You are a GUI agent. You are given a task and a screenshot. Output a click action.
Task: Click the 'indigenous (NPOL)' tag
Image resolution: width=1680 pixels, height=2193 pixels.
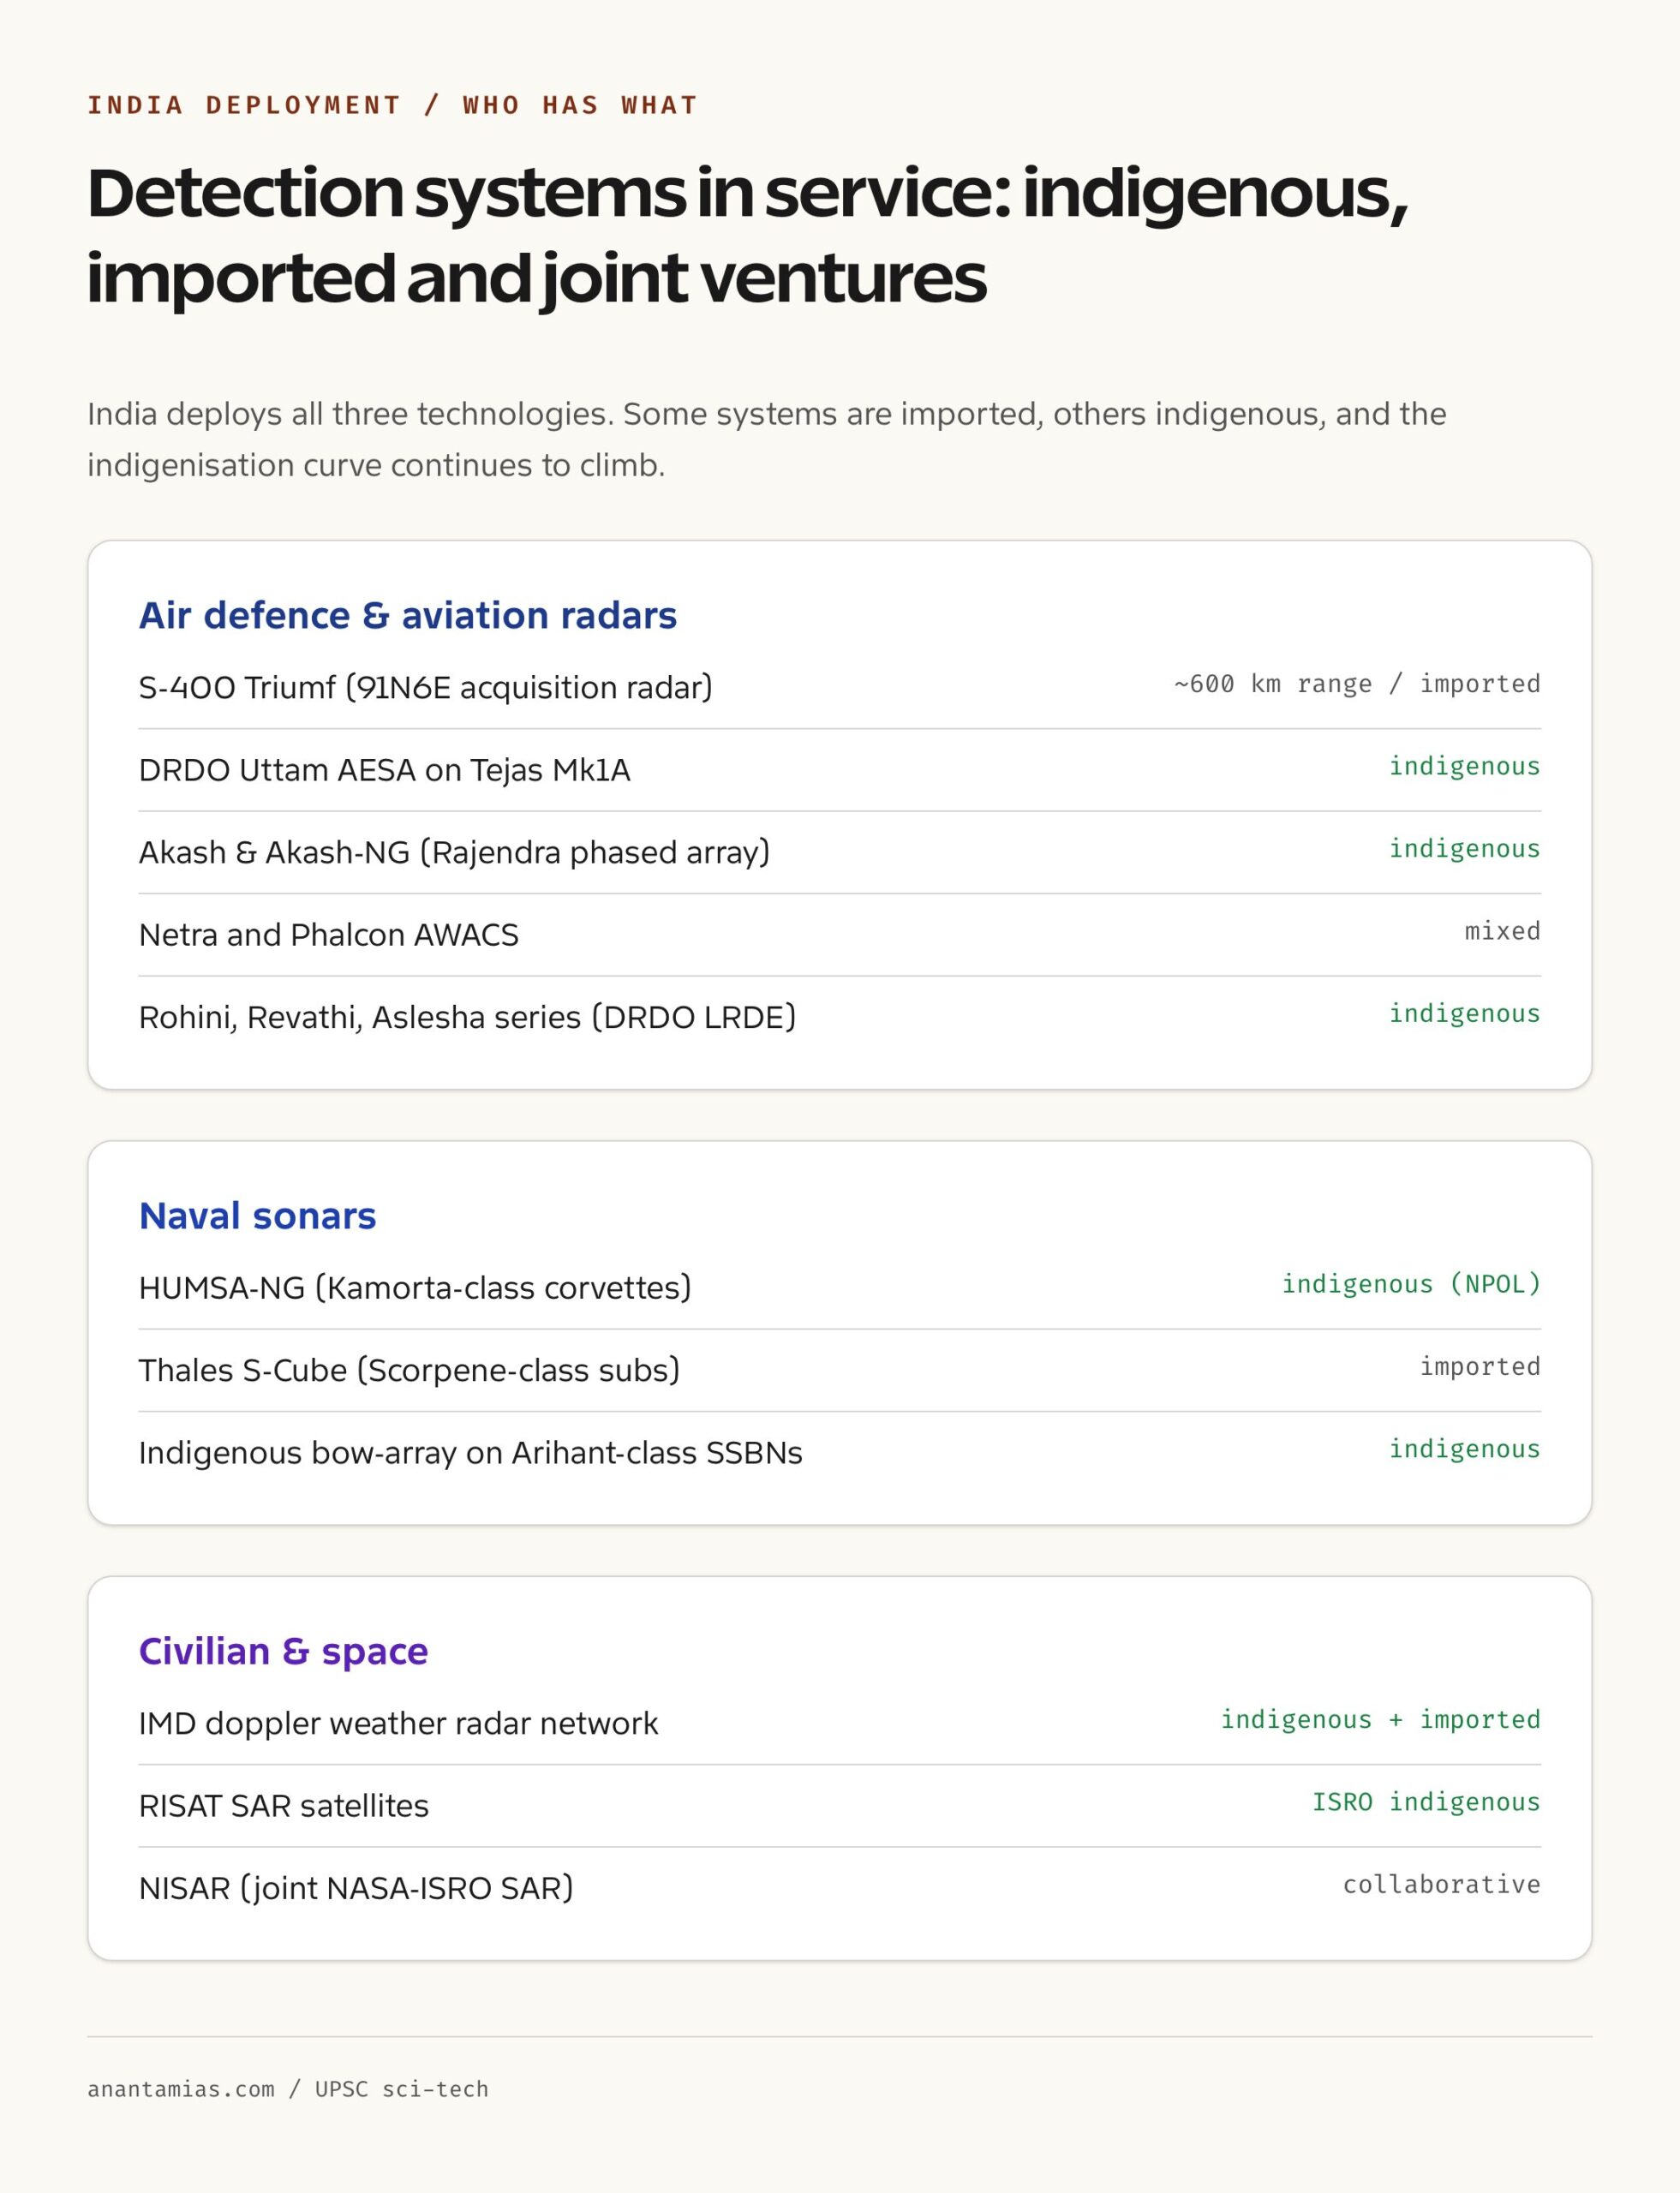tap(1412, 1284)
